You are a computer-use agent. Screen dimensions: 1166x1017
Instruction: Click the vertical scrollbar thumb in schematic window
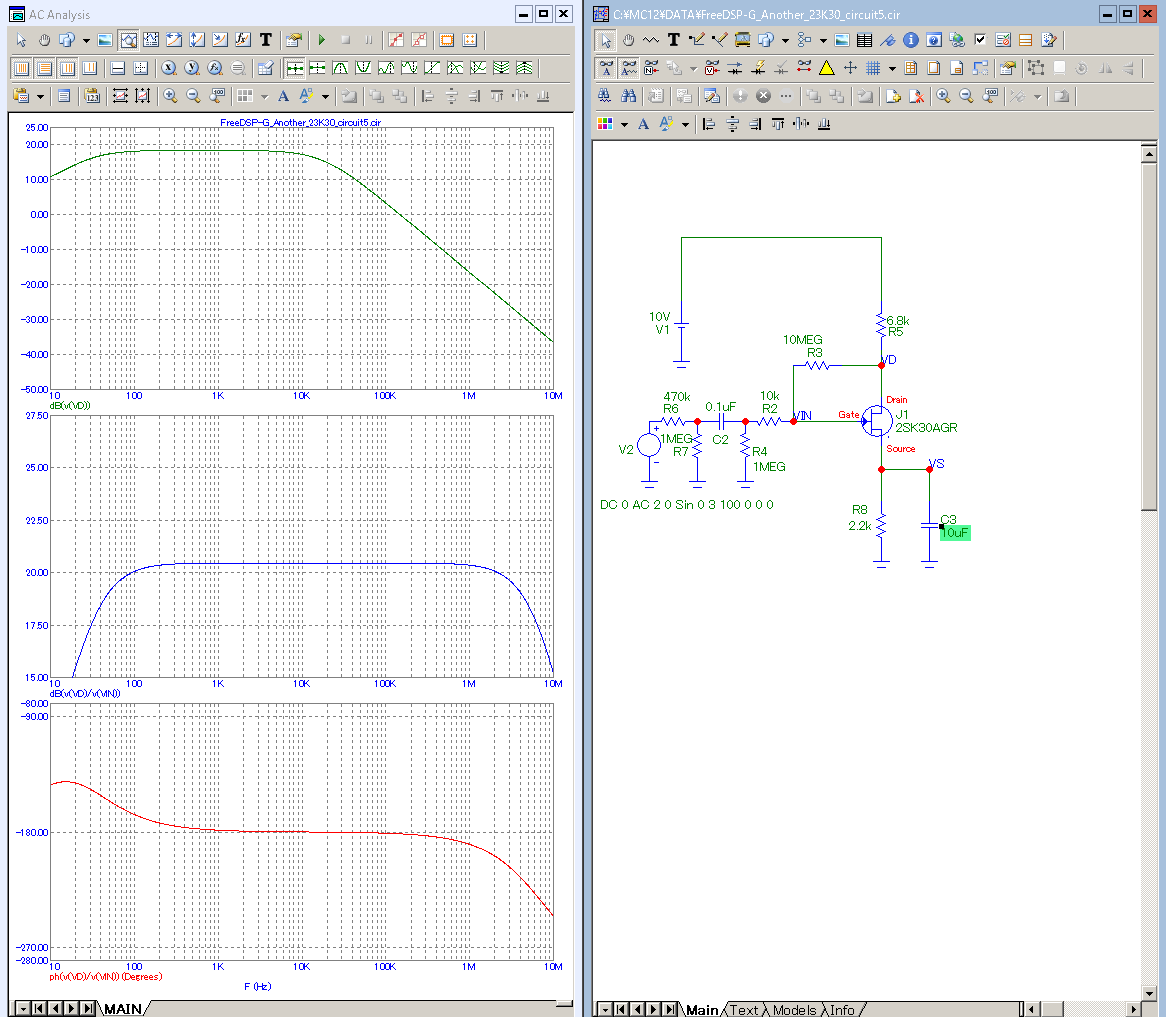pyautogui.click(x=1149, y=336)
